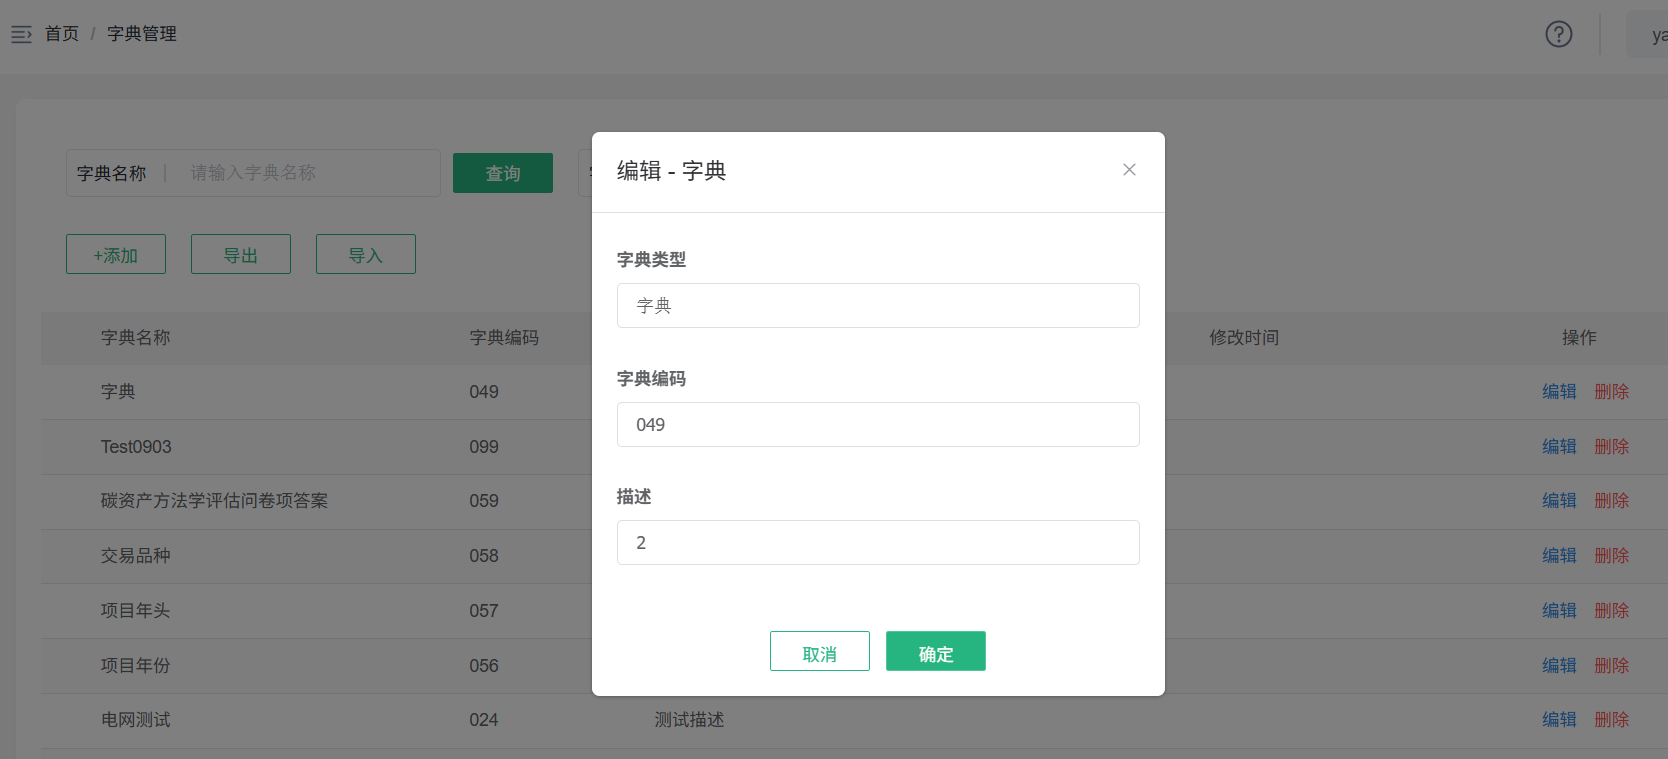Select the 字典 name cell in table
1668x759 pixels.
(118, 392)
